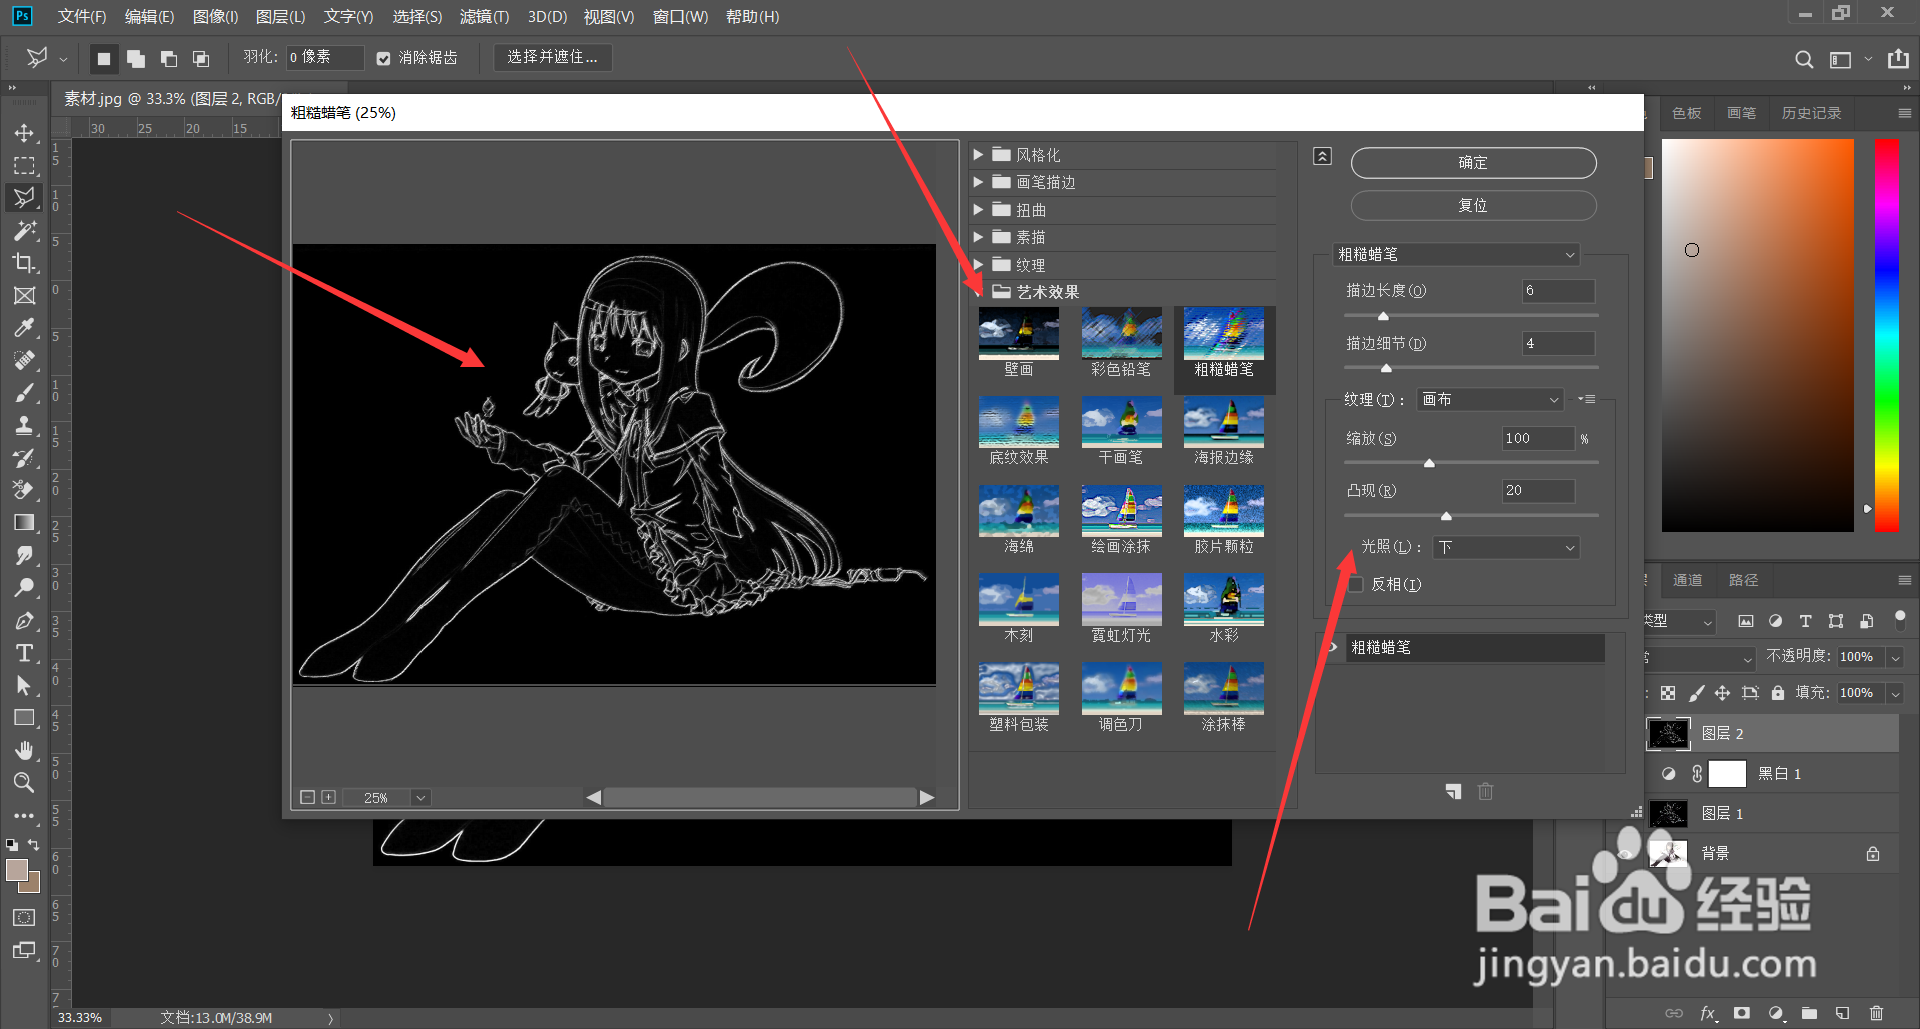
Task: Expand the 画笔描边 filter folder
Action: pyautogui.click(x=978, y=182)
